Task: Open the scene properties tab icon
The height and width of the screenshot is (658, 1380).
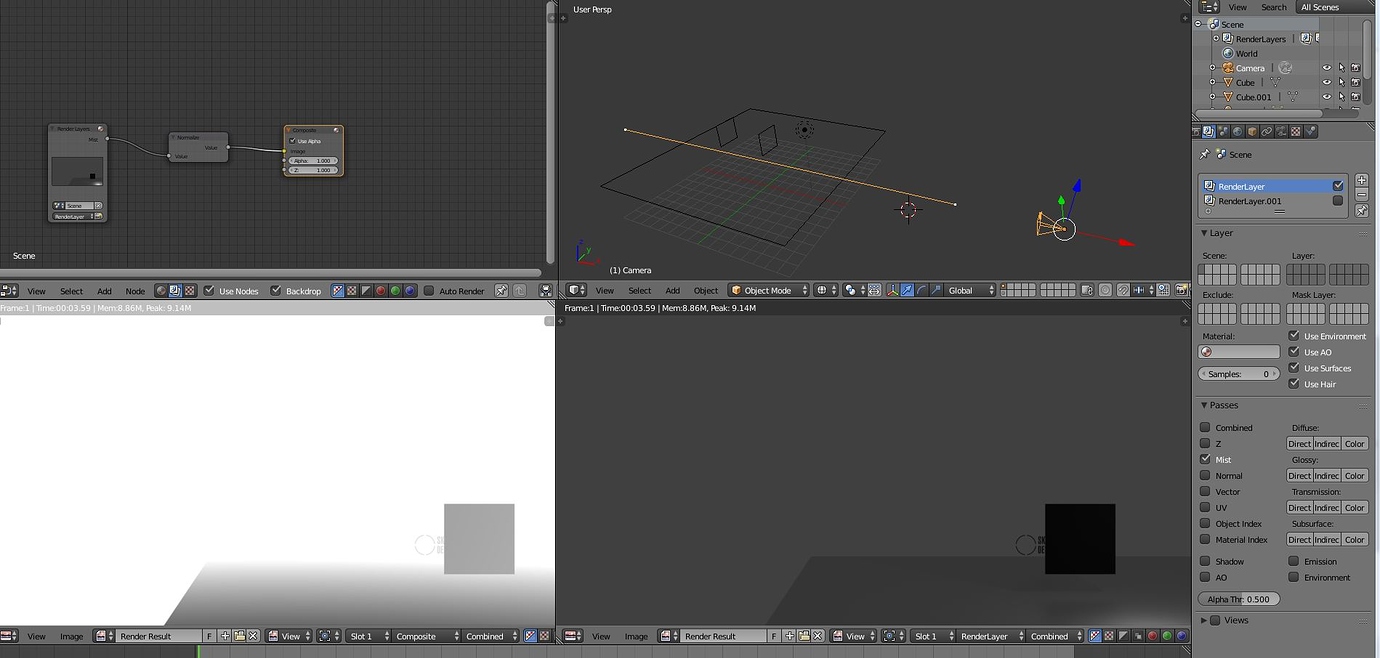Action: [1223, 131]
